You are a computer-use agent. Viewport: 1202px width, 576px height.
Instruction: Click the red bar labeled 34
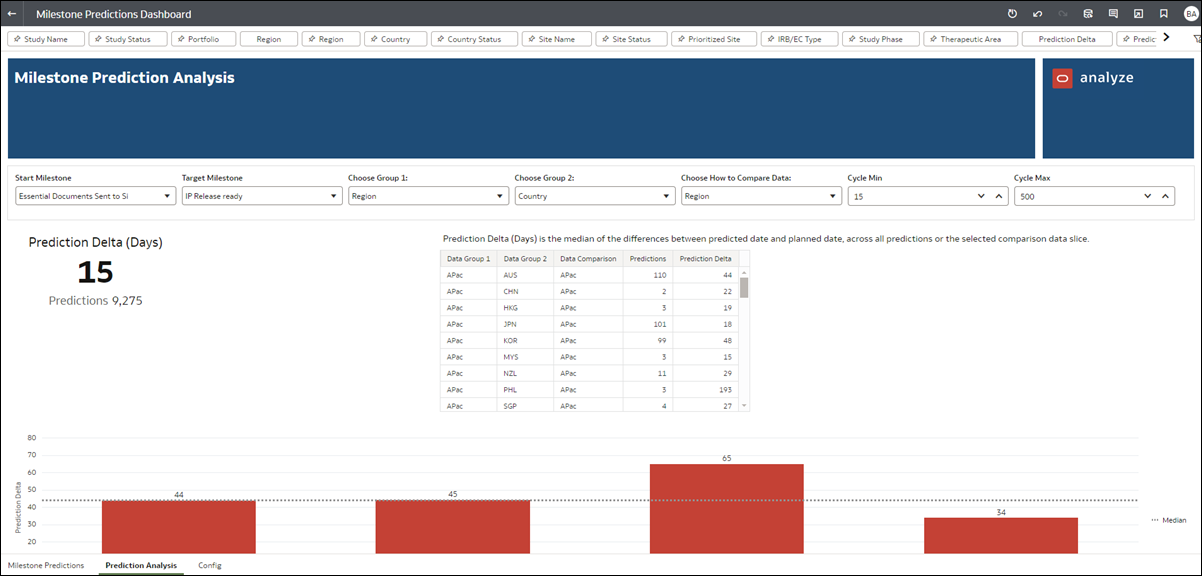click(1001, 536)
